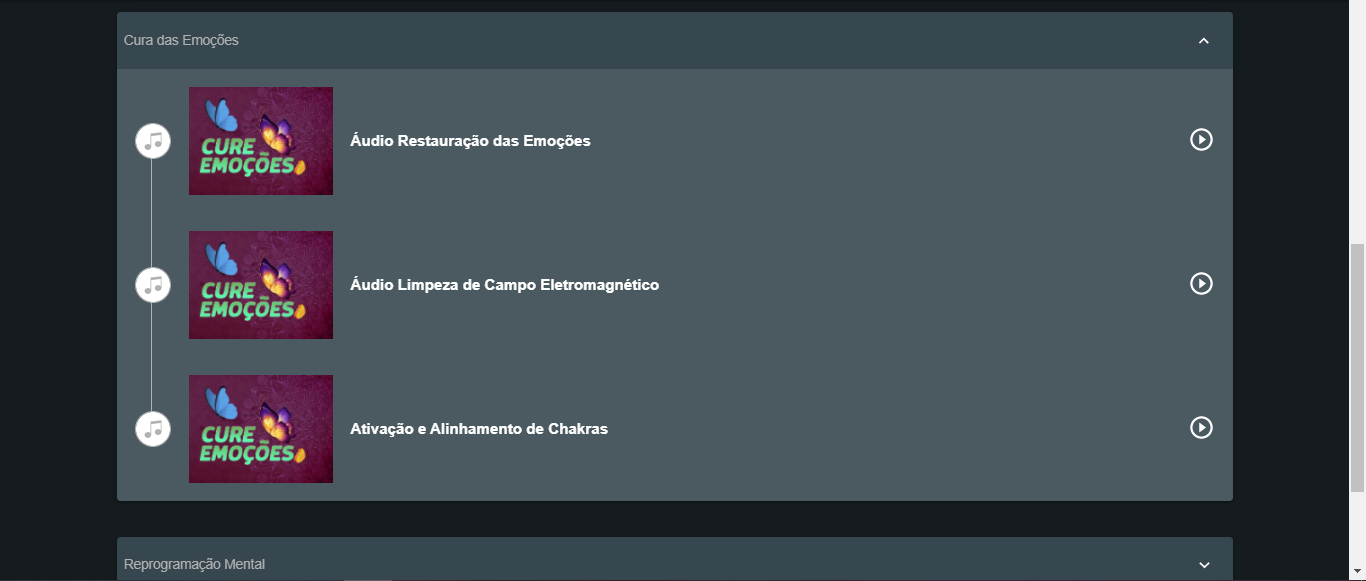Click music note icon beside Alinhamento de Chakras
1366x581 pixels.
click(x=153, y=429)
